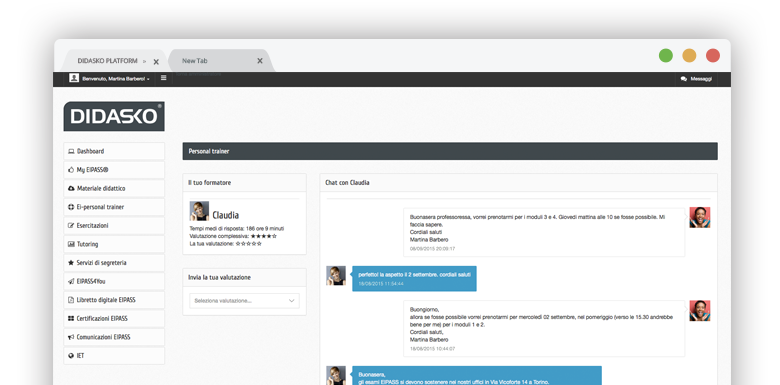Open Comunicazioni EIPASS

coord(114,337)
